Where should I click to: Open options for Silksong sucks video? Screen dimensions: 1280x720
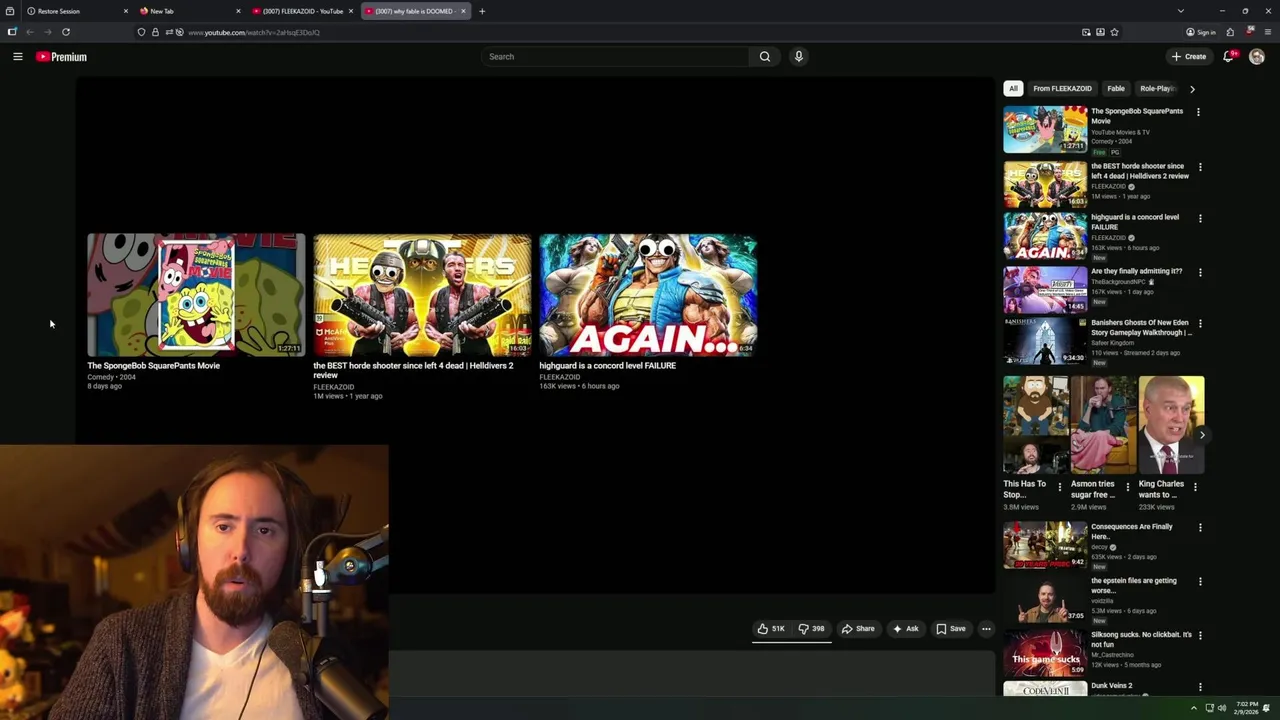click(x=1198, y=636)
